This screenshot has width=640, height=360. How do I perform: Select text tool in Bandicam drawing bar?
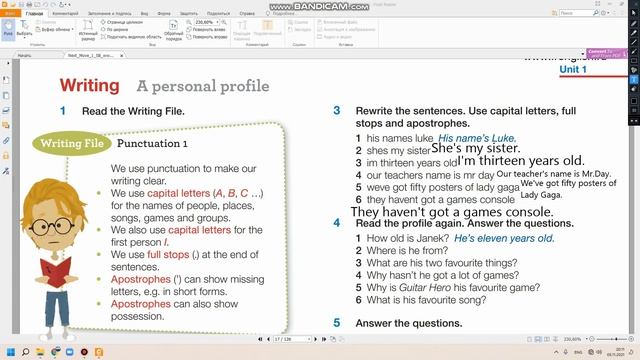[x=633, y=79]
